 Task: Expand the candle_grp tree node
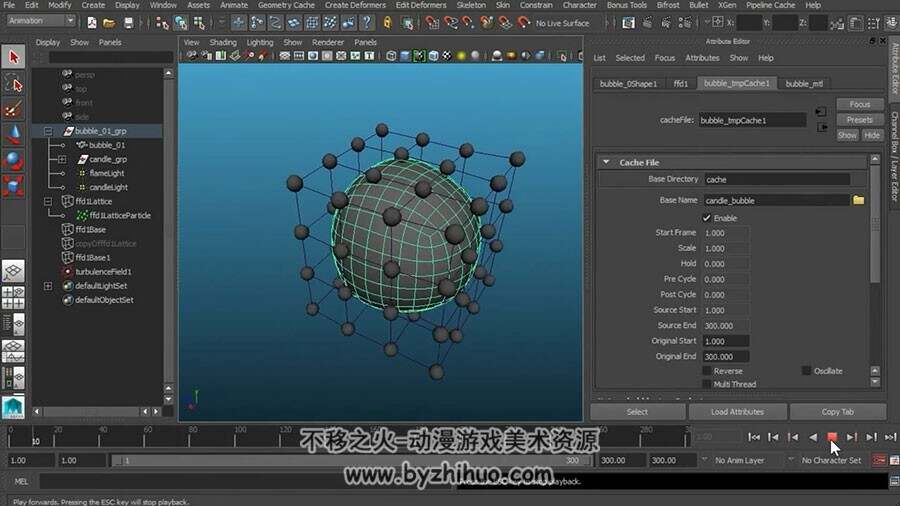coord(62,159)
